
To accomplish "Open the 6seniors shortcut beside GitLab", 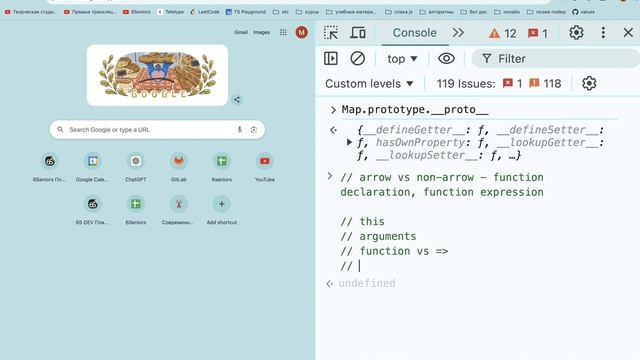I will tap(222, 167).
